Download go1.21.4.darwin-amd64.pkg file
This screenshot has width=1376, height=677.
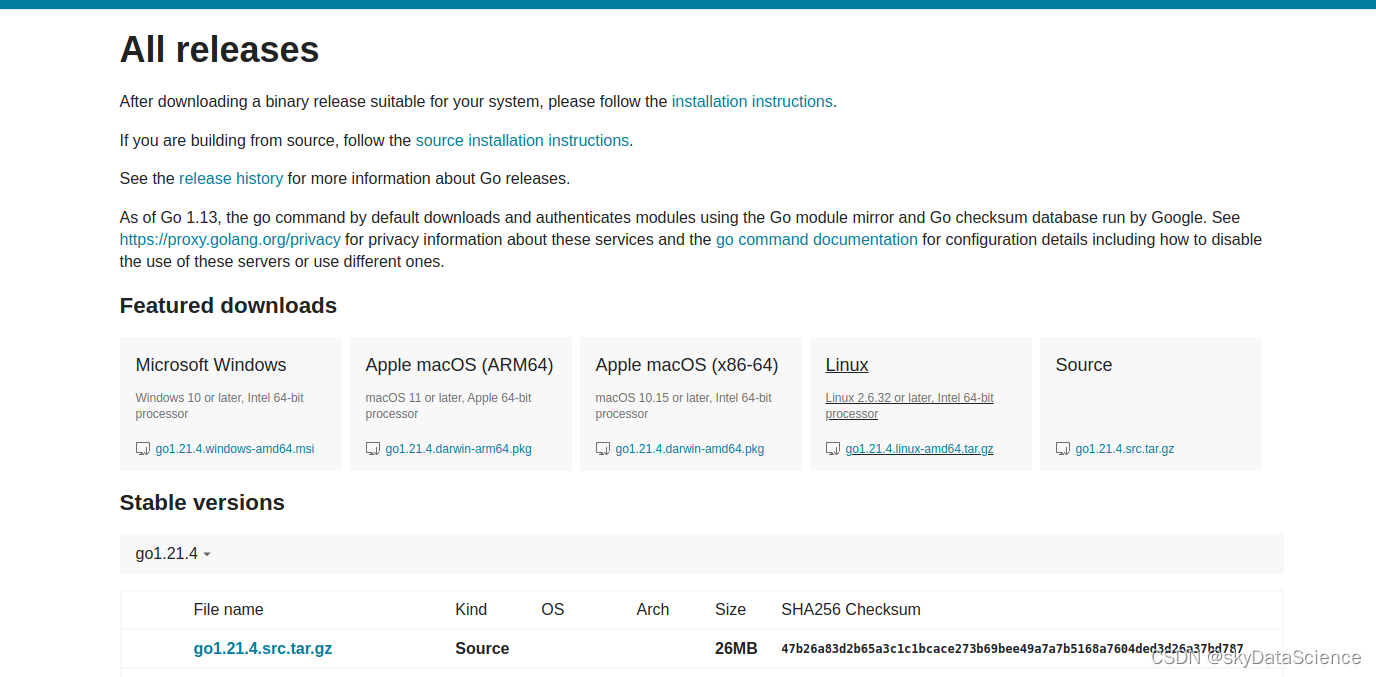(x=690, y=449)
